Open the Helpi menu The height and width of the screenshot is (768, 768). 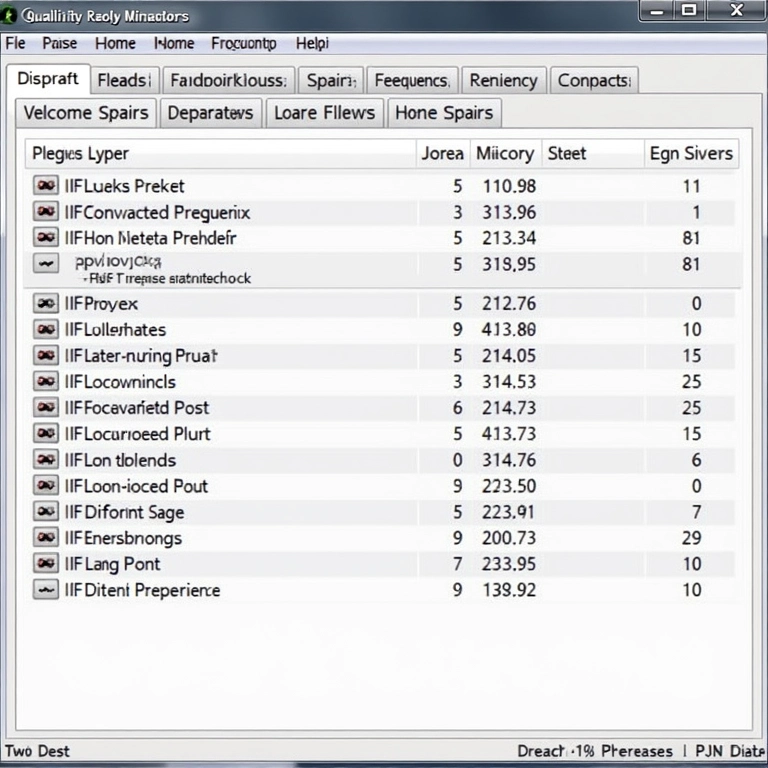pos(312,43)
